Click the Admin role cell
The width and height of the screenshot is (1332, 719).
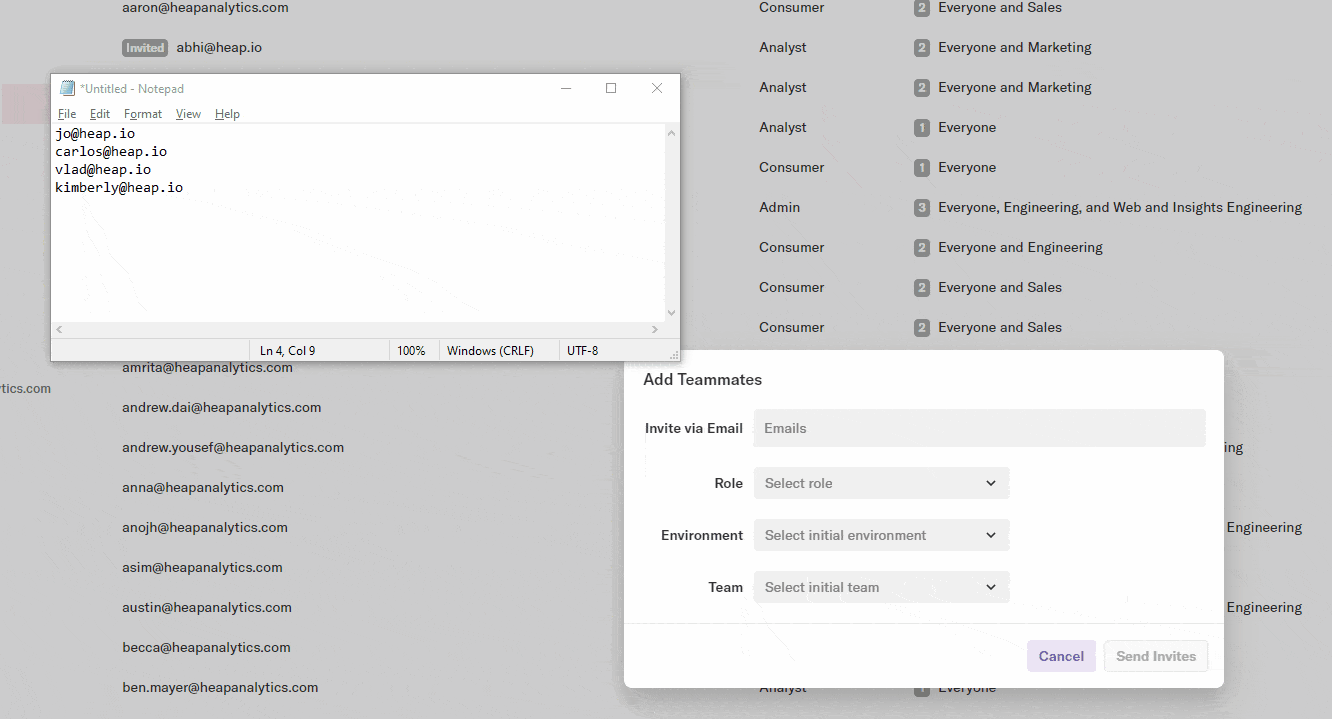(x=780, y=207)
